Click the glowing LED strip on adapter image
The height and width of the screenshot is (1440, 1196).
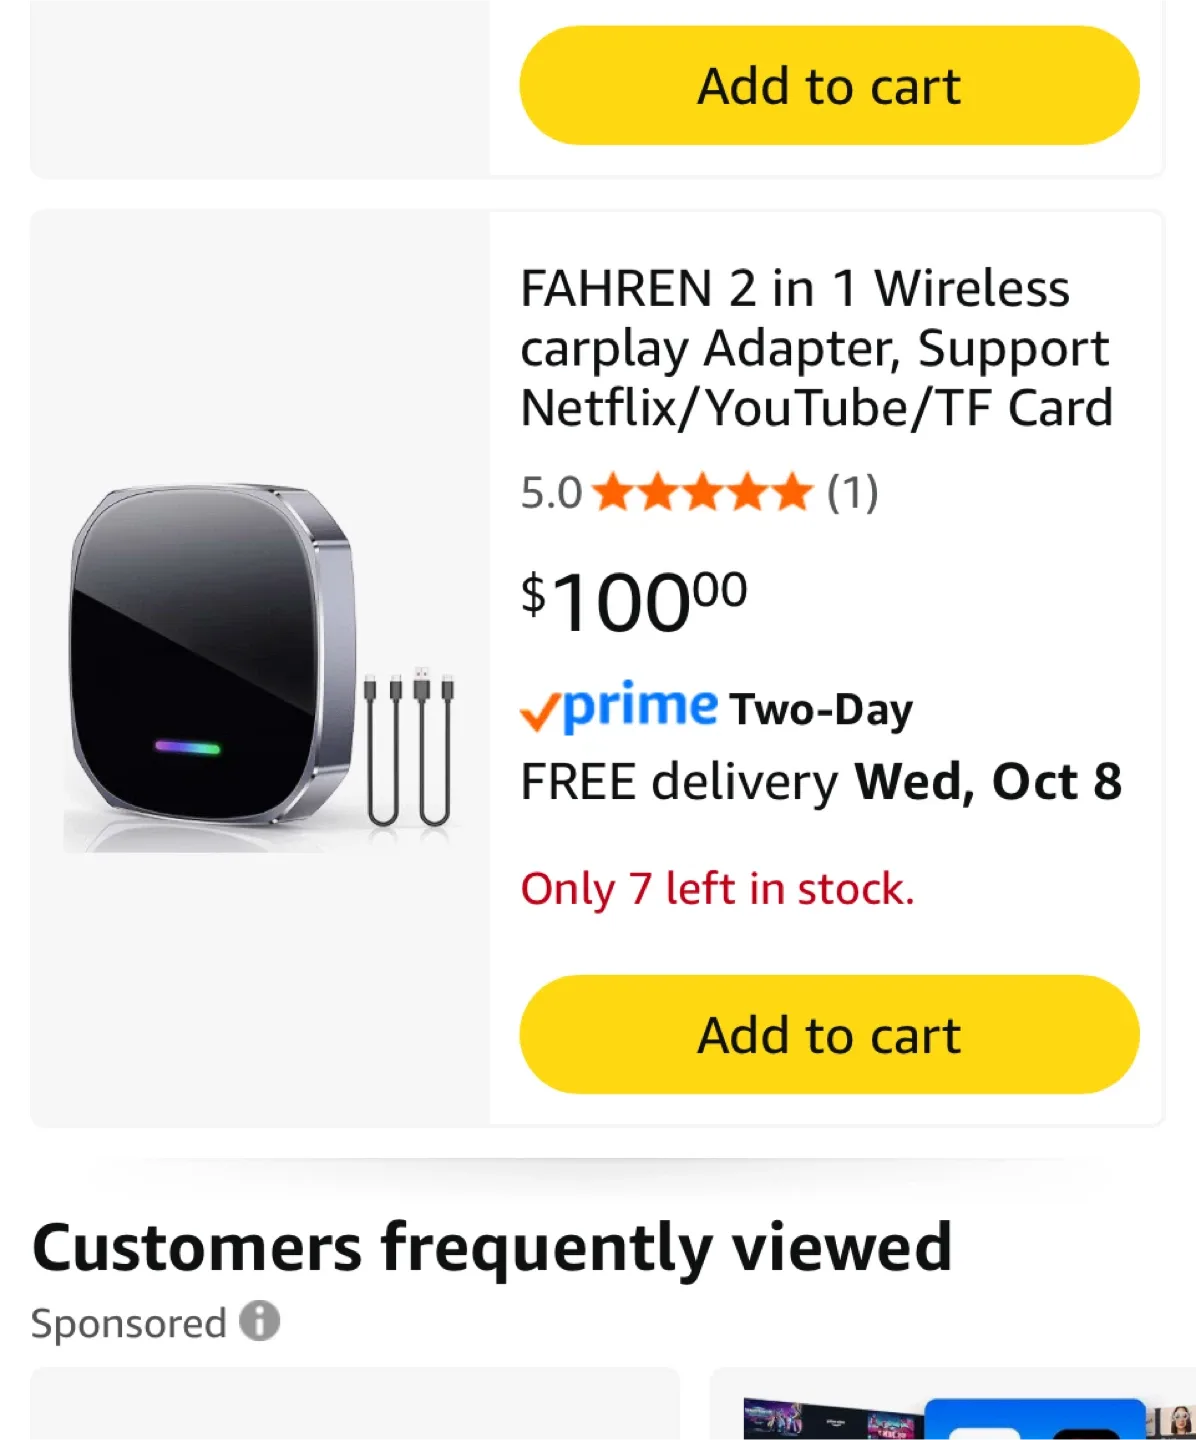[x=187, y=747]
